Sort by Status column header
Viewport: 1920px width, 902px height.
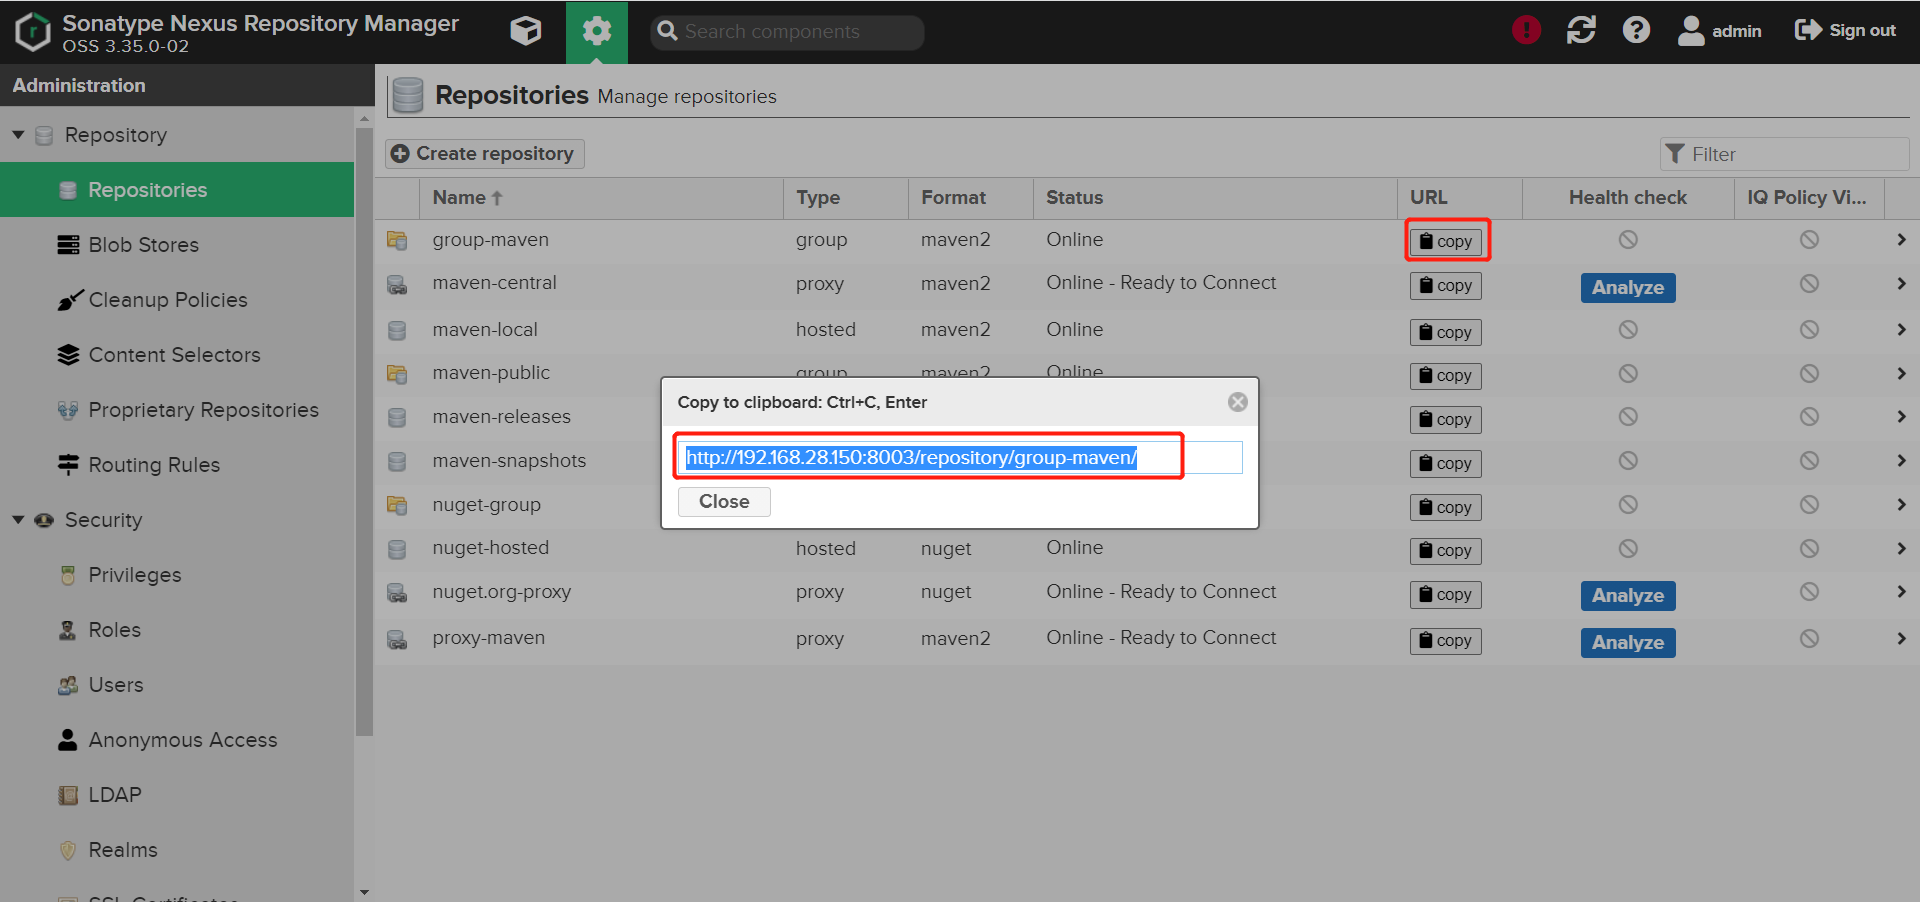tap(1215, 198)
